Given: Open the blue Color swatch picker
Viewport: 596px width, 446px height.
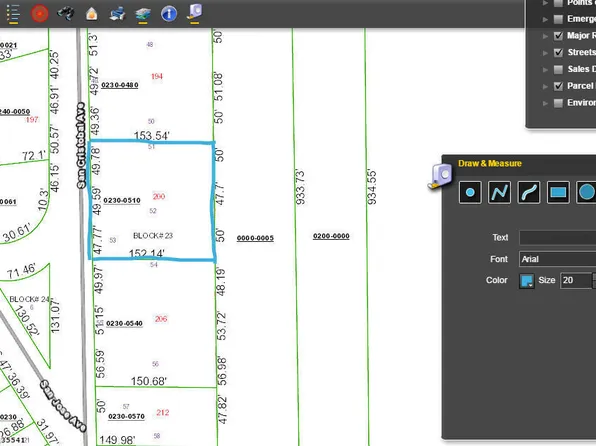Looking at the screenshot, I should 527,281.
